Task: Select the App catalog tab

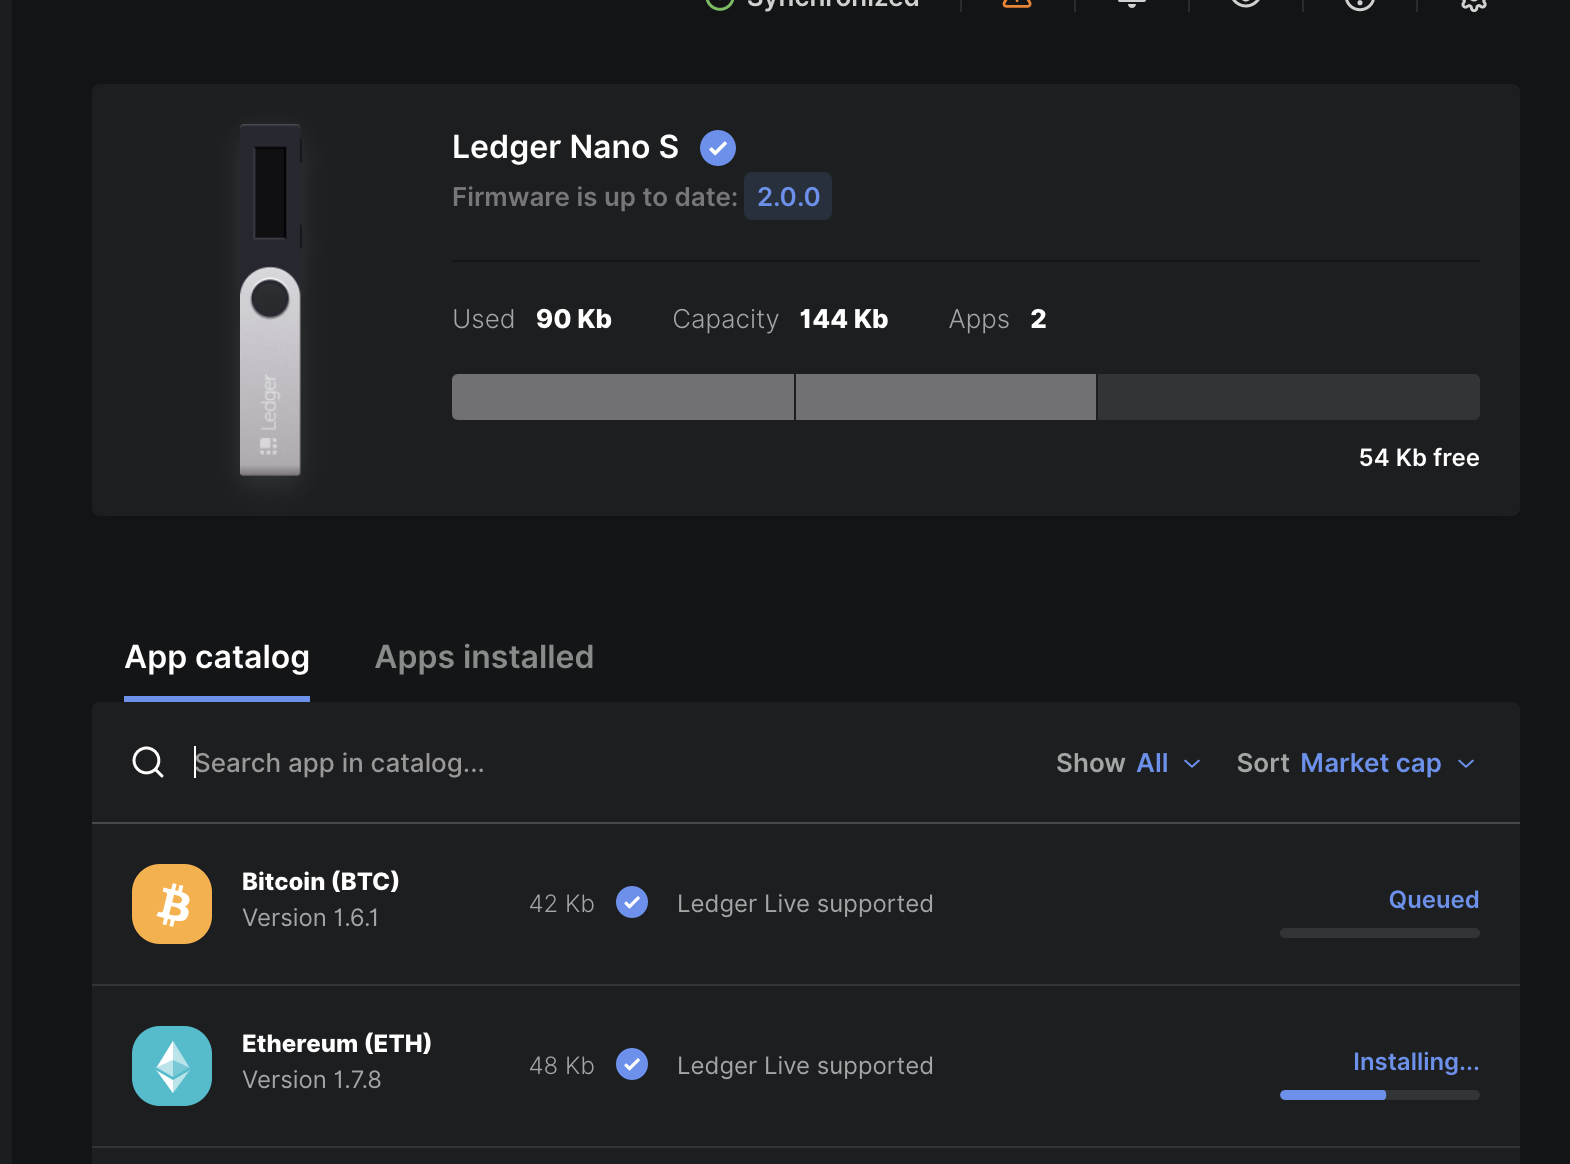Action: pyautogui.click(x=217, y=657)
